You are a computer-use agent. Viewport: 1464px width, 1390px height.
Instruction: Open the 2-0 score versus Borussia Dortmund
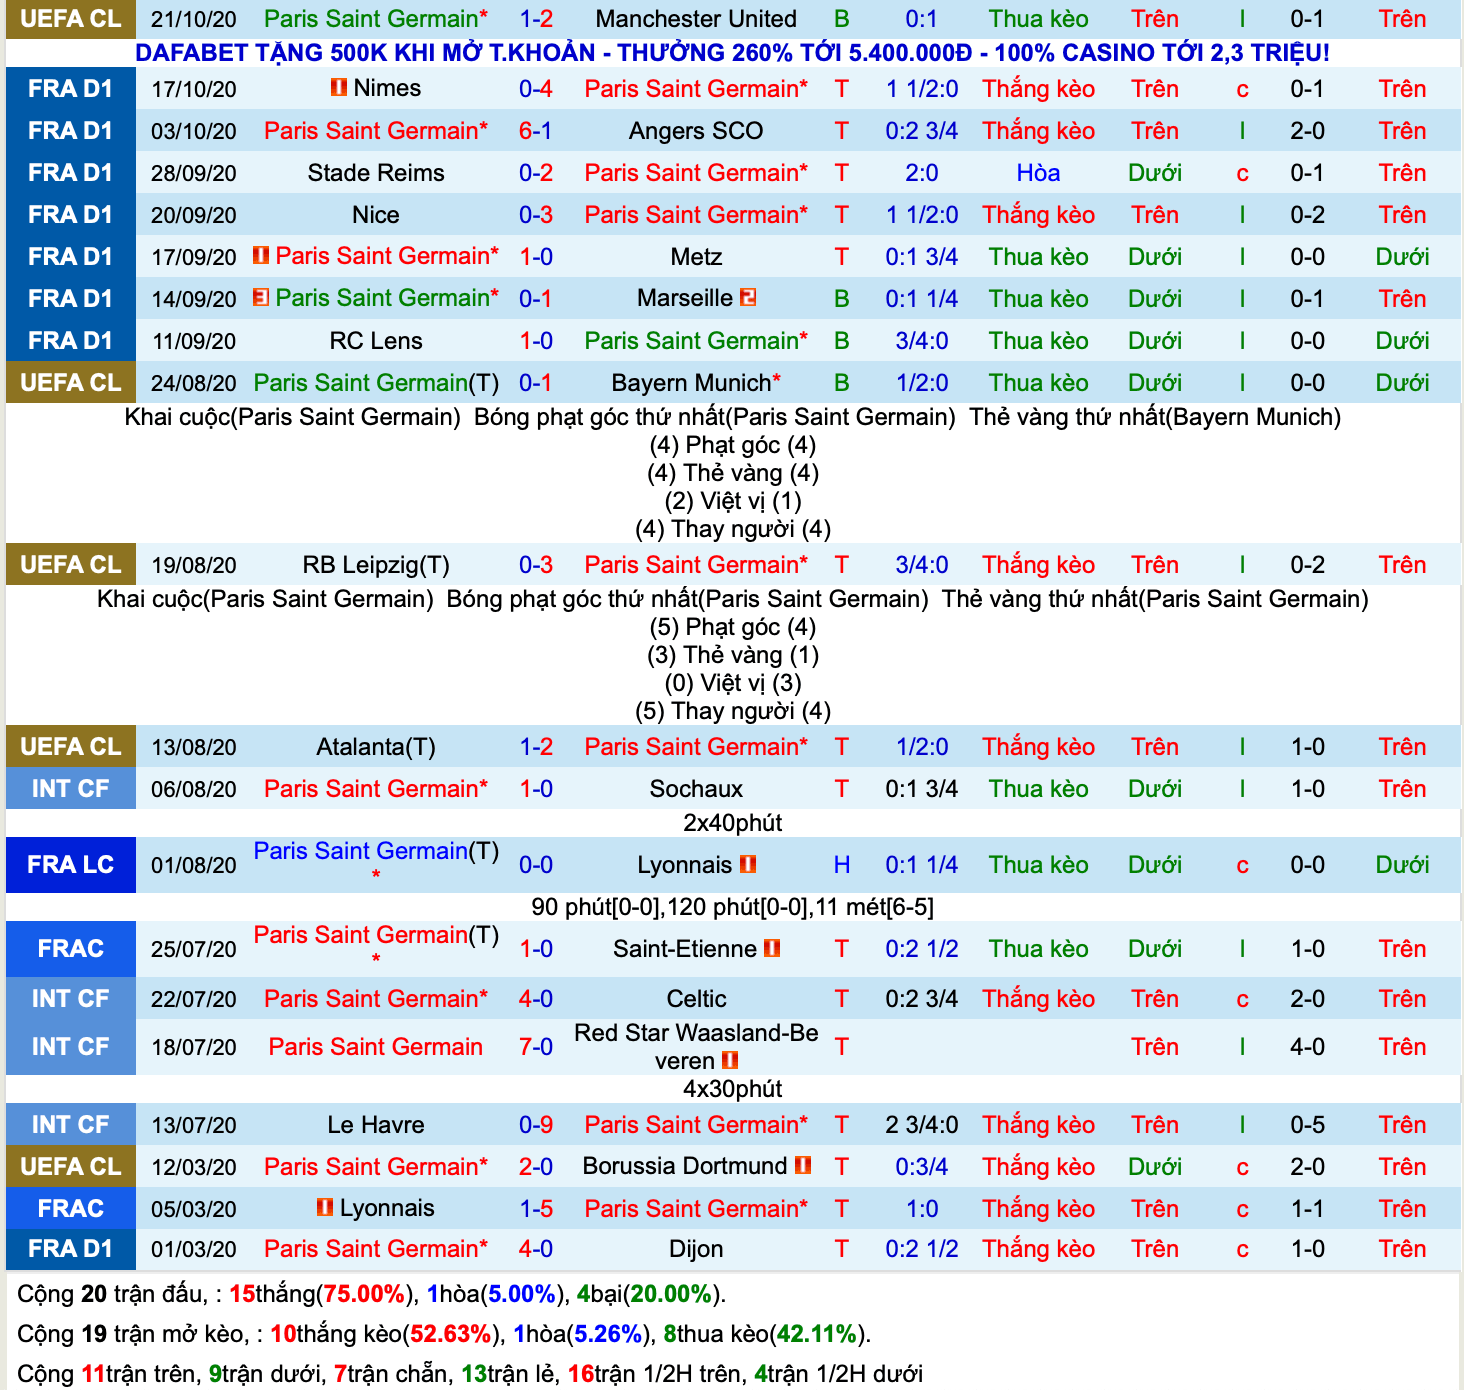536,1167
